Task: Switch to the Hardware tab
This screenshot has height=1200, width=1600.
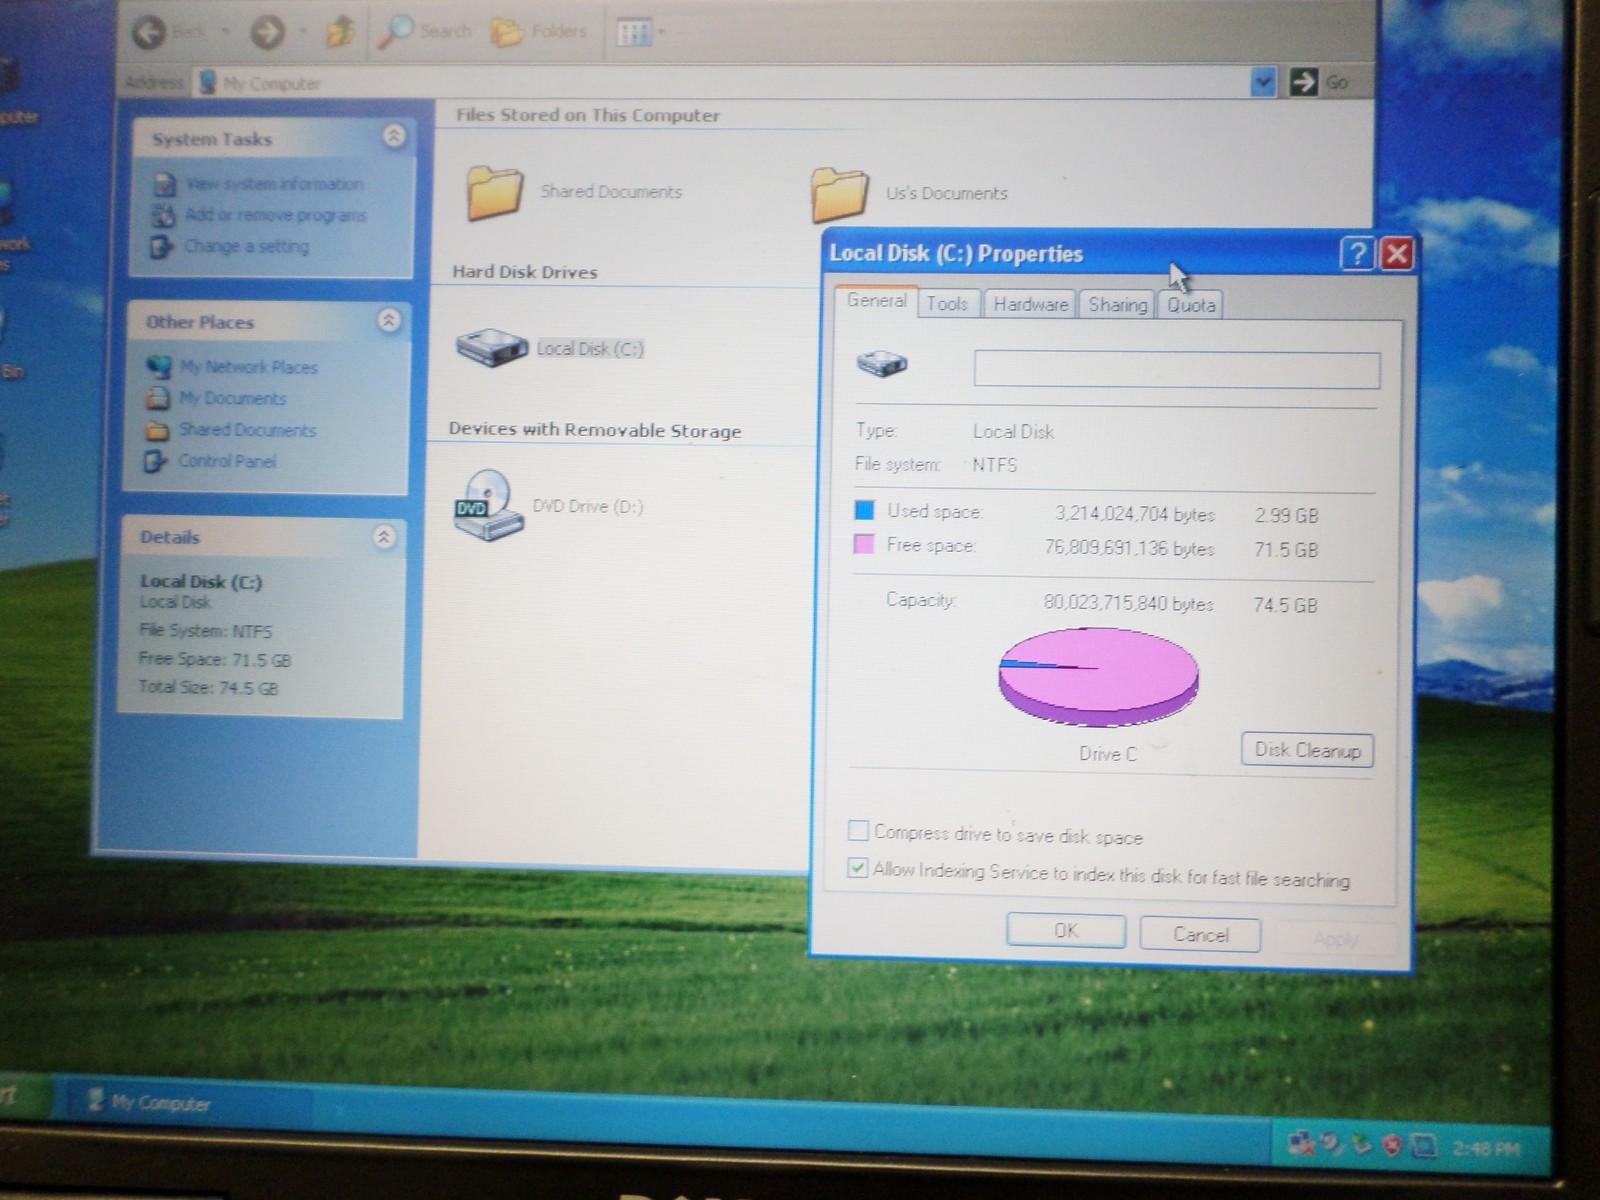Action: click(x=1031, y=304)
